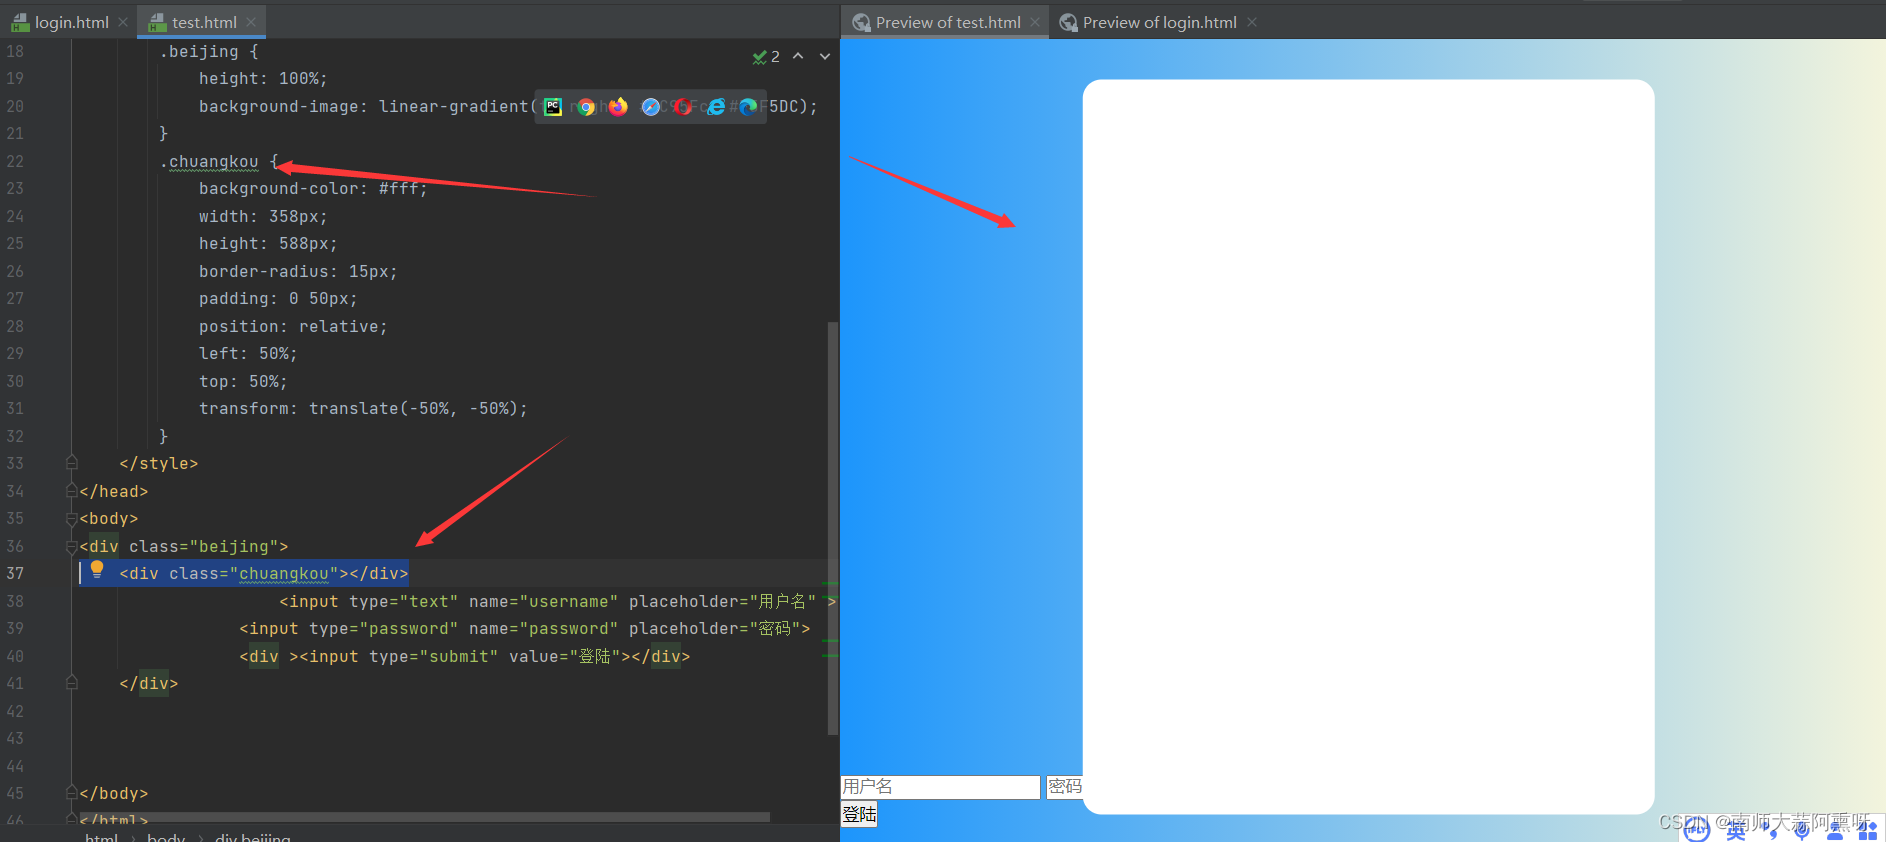Click the div class="chuangkou" line 37
This screenshot has height=842, width=1886.
264,574
